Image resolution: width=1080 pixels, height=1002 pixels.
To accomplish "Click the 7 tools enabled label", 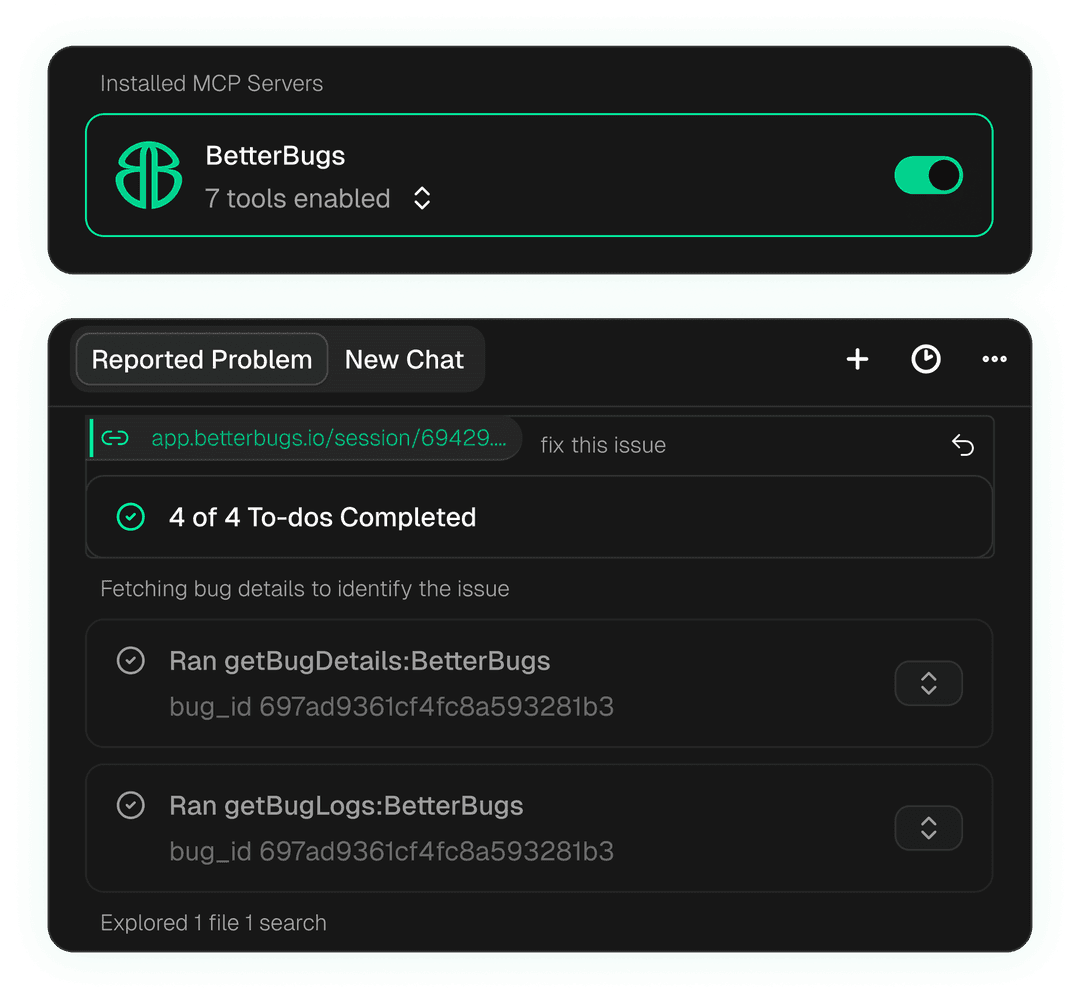I will click(x=298, y=198).
